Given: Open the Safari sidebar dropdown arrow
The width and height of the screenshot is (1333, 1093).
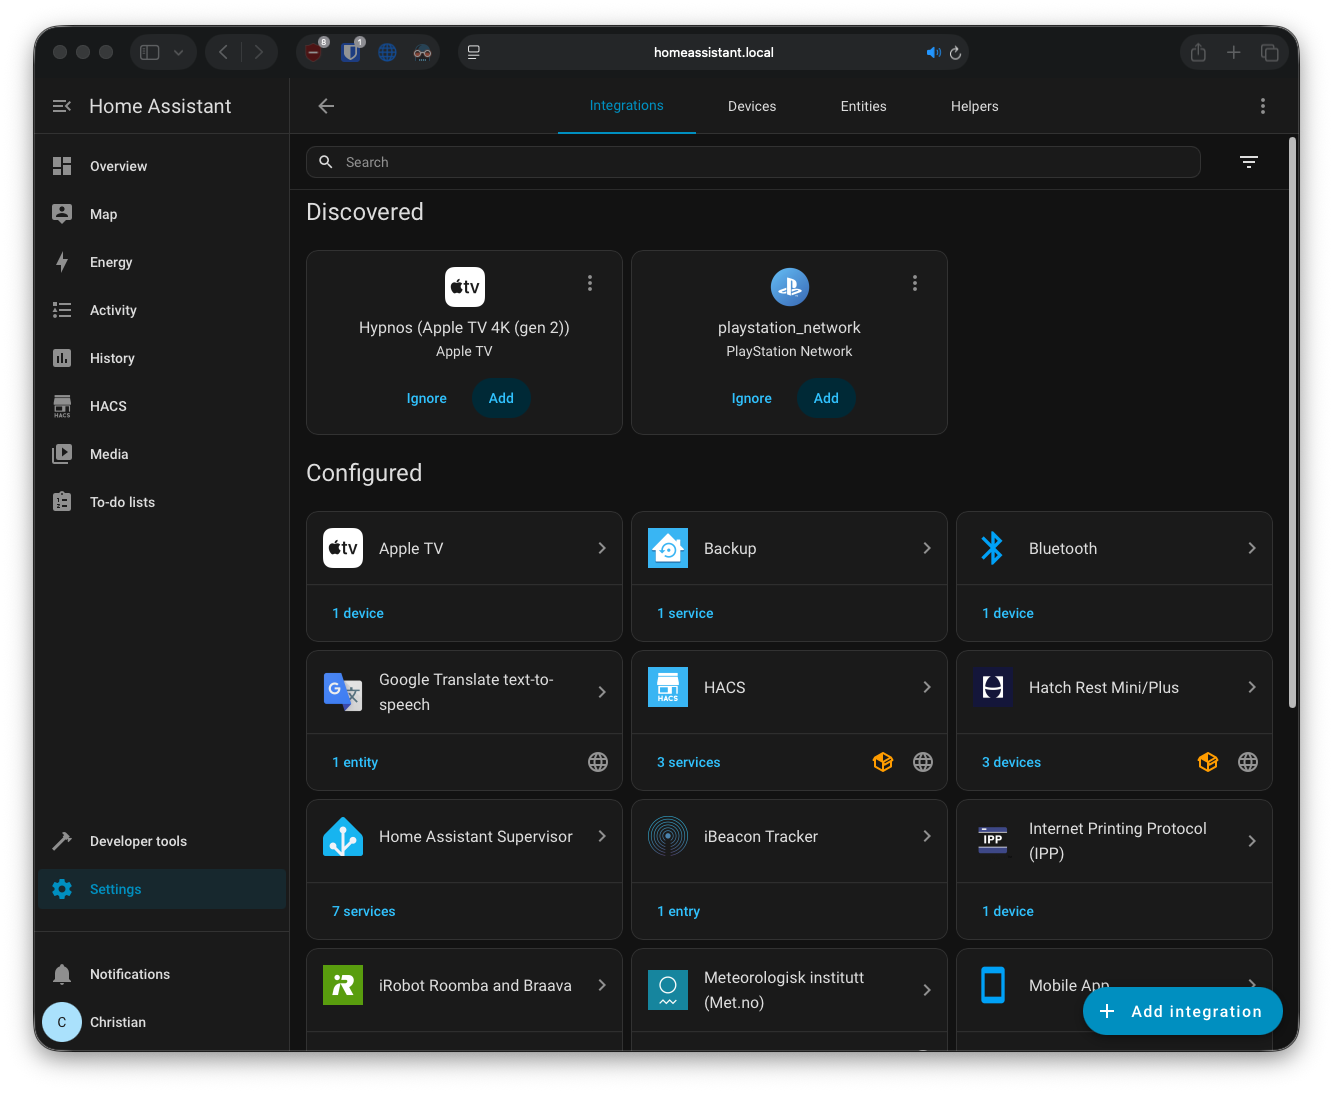Looking at the screenshot, I should tap(178, 53).
